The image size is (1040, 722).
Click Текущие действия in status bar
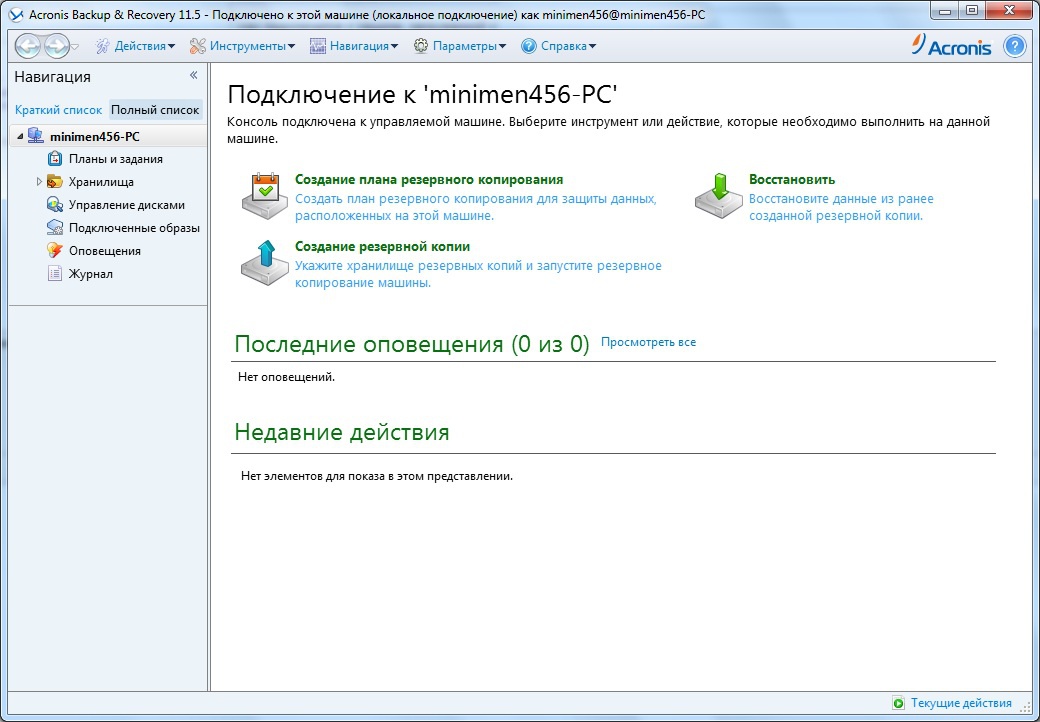coord(960,703)
